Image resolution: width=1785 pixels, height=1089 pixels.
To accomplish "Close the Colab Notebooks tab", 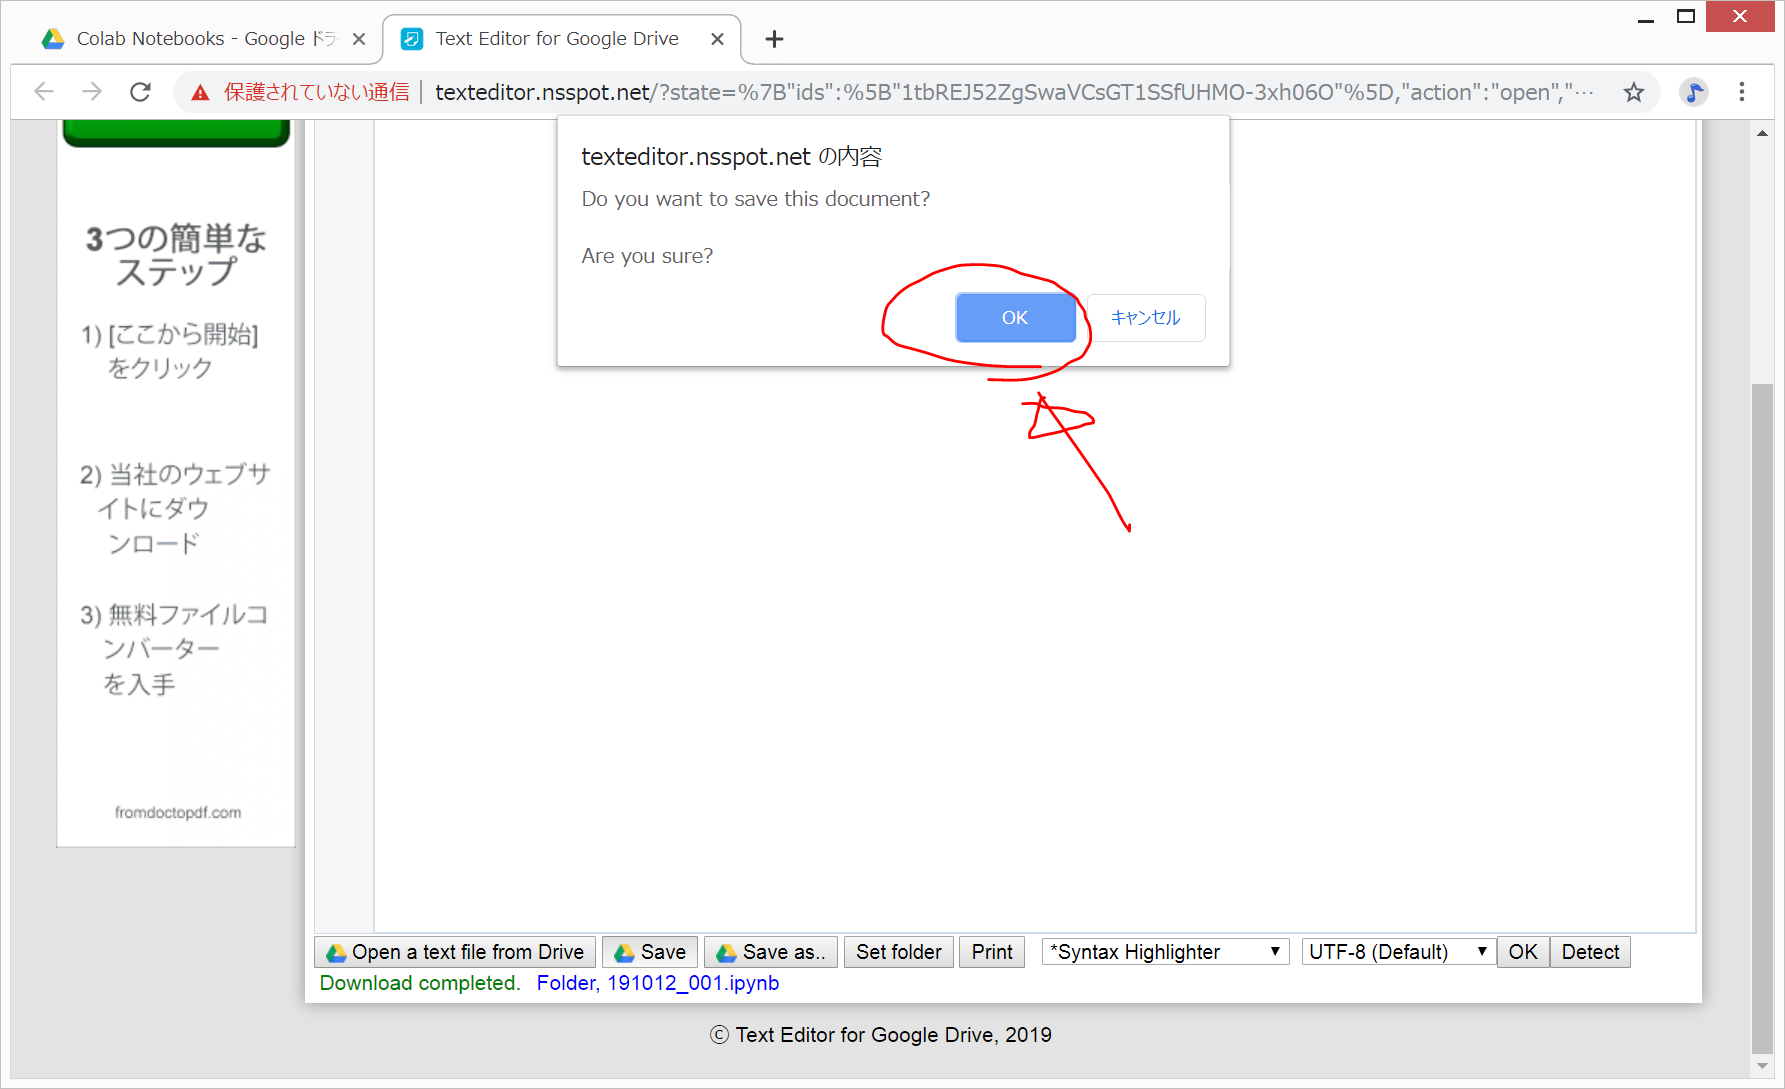I will point(359,39).
